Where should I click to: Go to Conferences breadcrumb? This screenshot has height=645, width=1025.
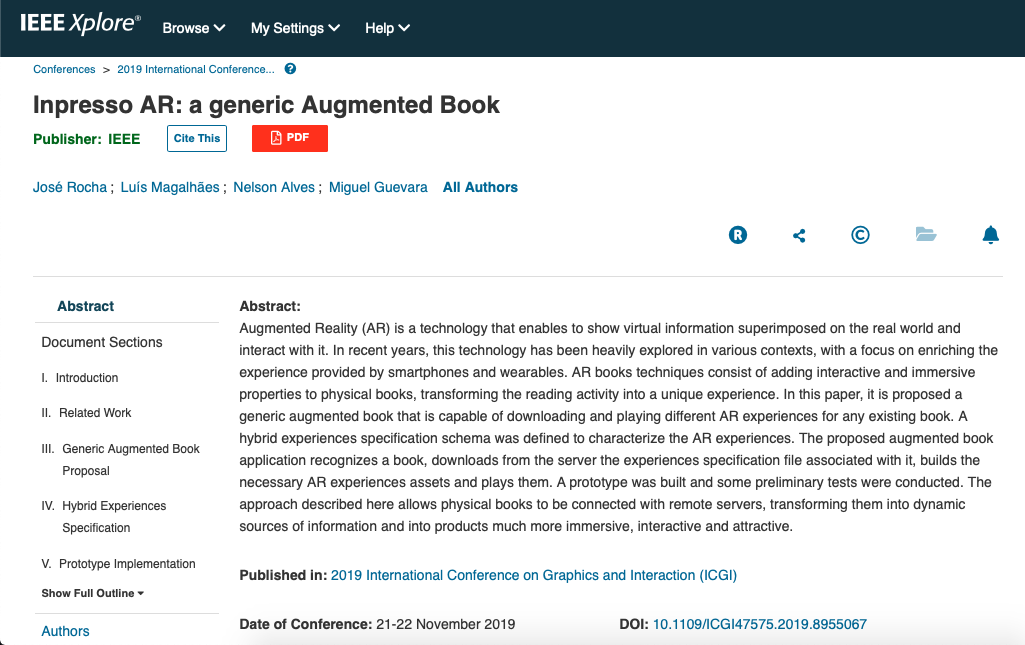pos(64,69)
